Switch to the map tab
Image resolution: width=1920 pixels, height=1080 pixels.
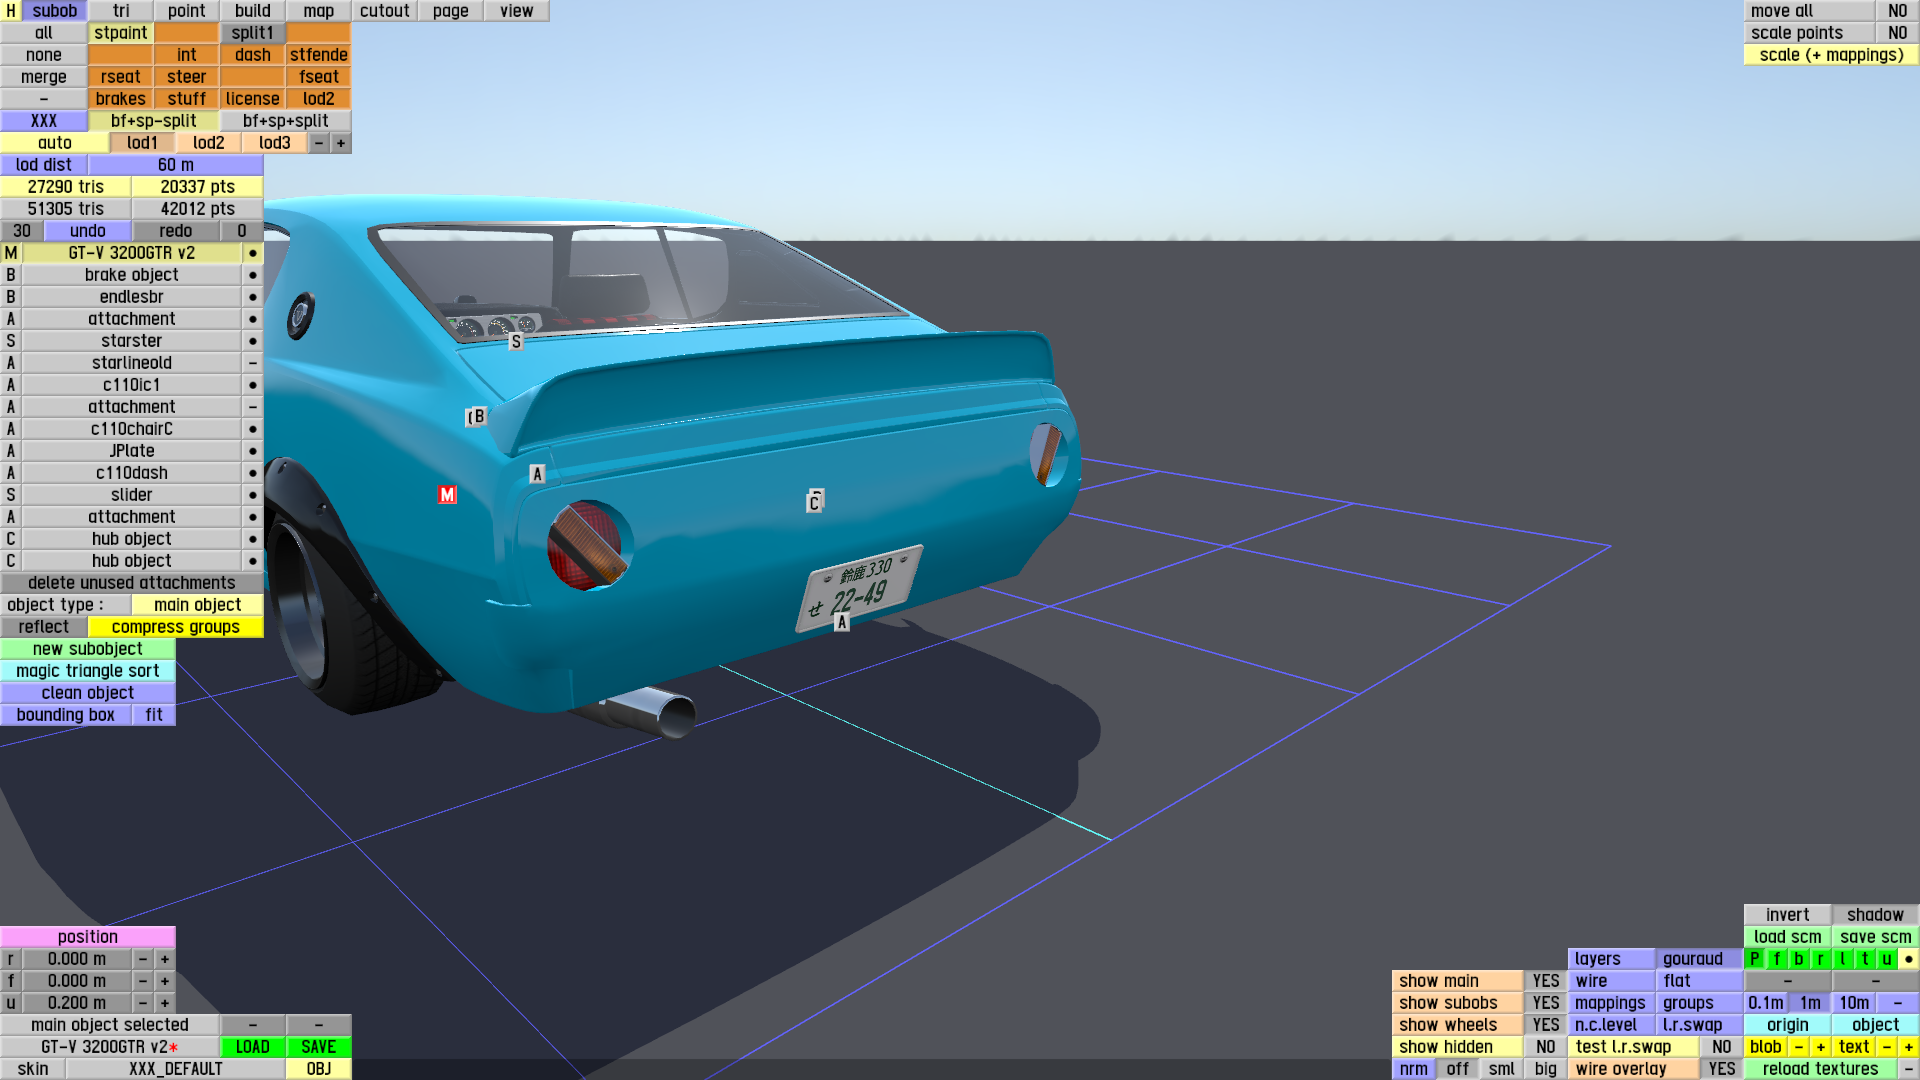point(318,11)
